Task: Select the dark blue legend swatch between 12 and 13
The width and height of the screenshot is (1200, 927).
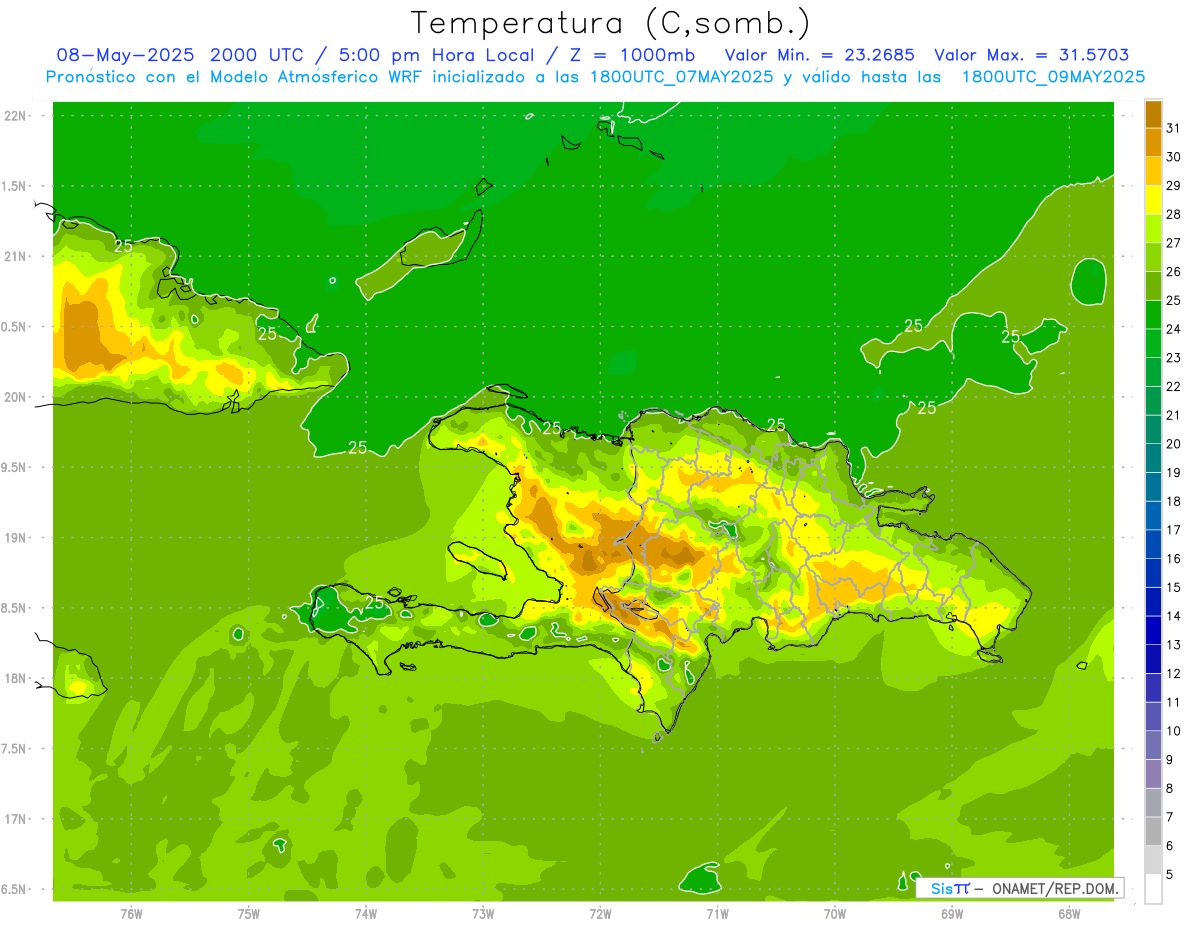Action: (1153, 659)
